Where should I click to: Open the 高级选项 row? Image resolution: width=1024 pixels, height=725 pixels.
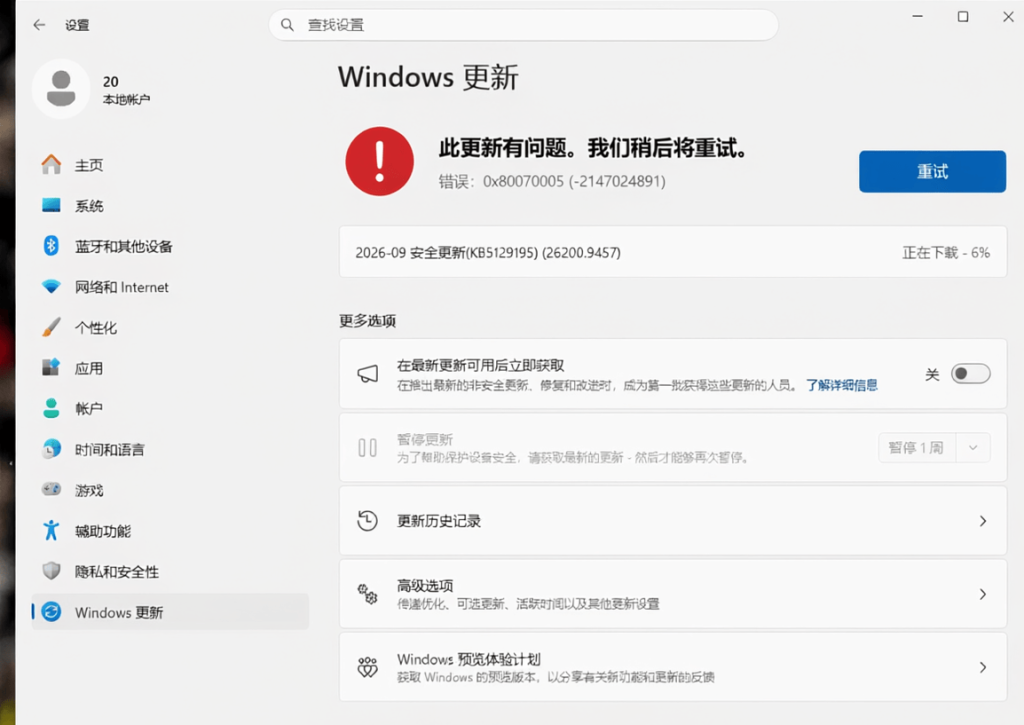coord(673,594)
